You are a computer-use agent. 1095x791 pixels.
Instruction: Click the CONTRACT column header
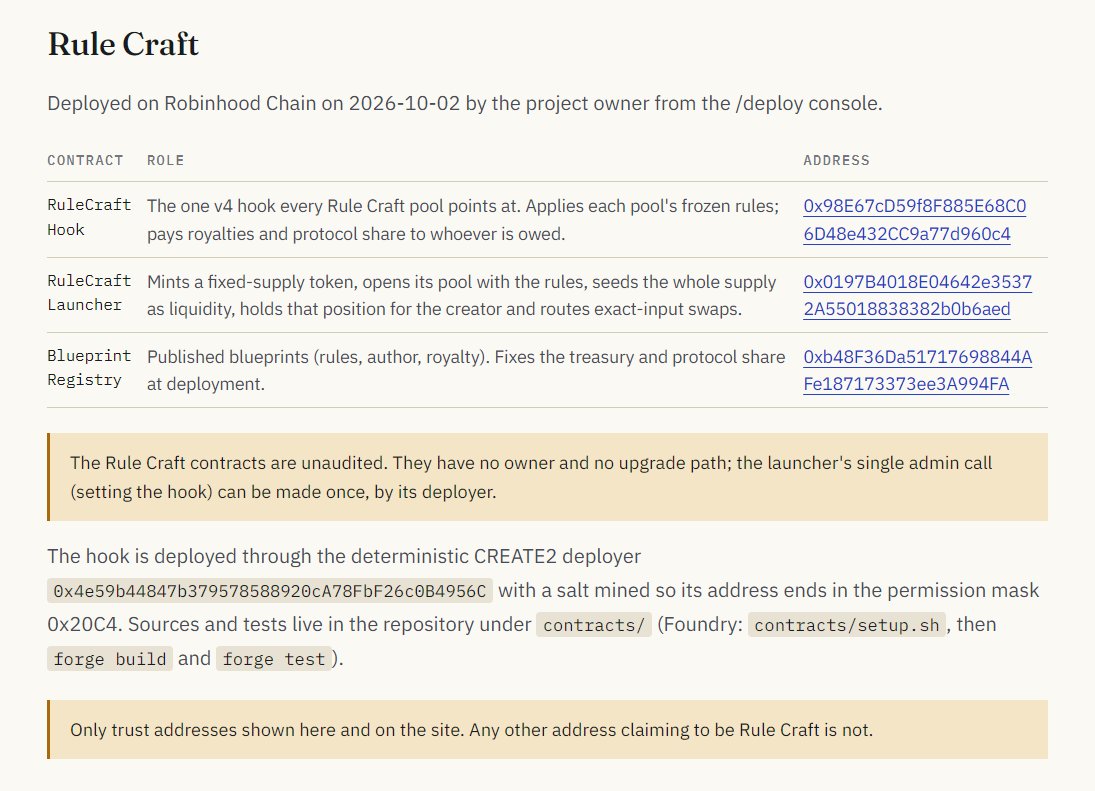click(85, 161)
